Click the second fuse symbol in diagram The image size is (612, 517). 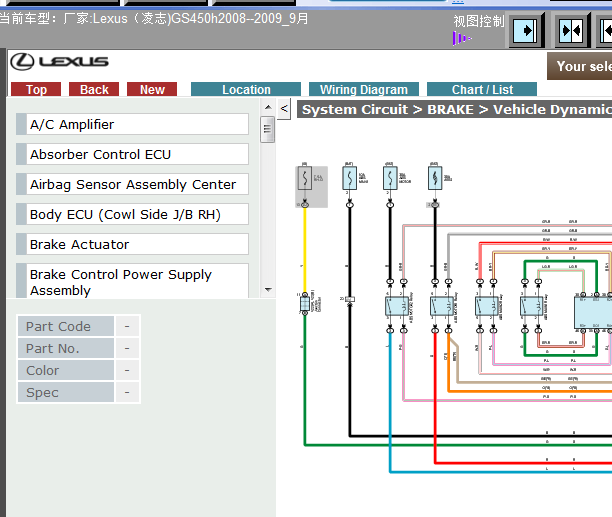(x=350, y=178)
